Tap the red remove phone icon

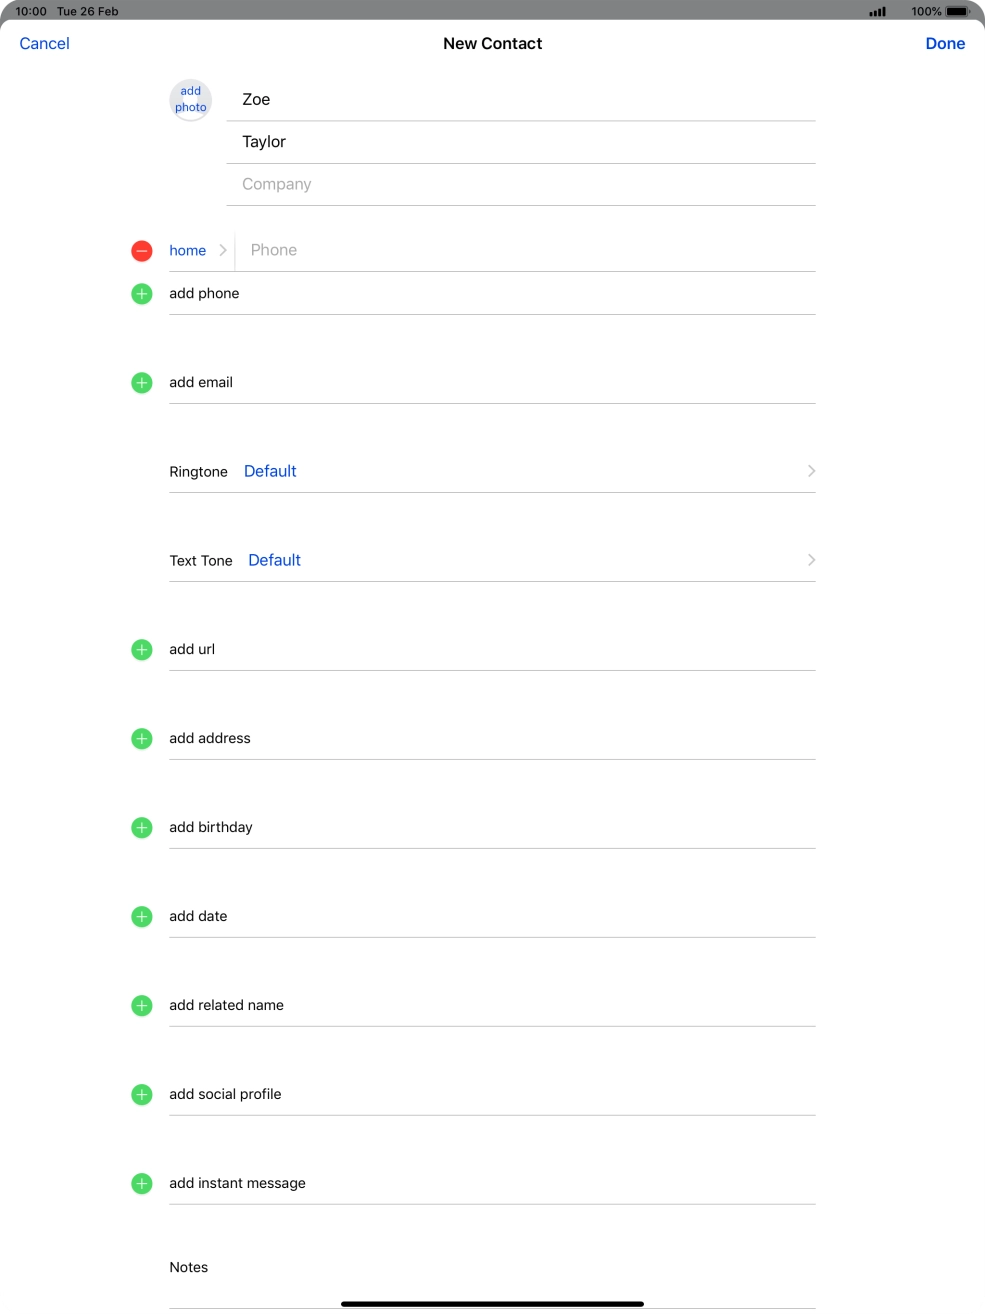[x=142, y=251]
